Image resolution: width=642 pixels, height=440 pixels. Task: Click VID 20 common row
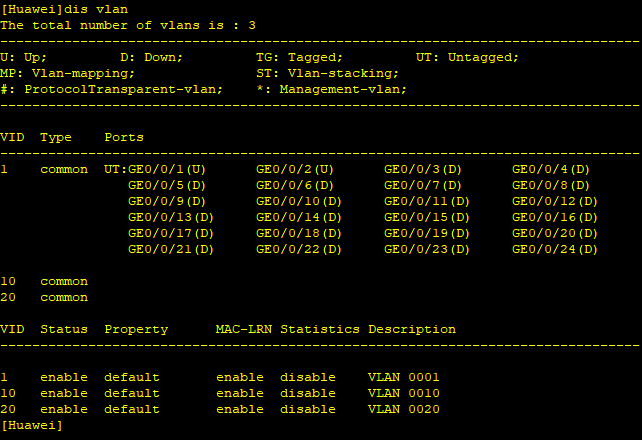[x=44, y=298]
